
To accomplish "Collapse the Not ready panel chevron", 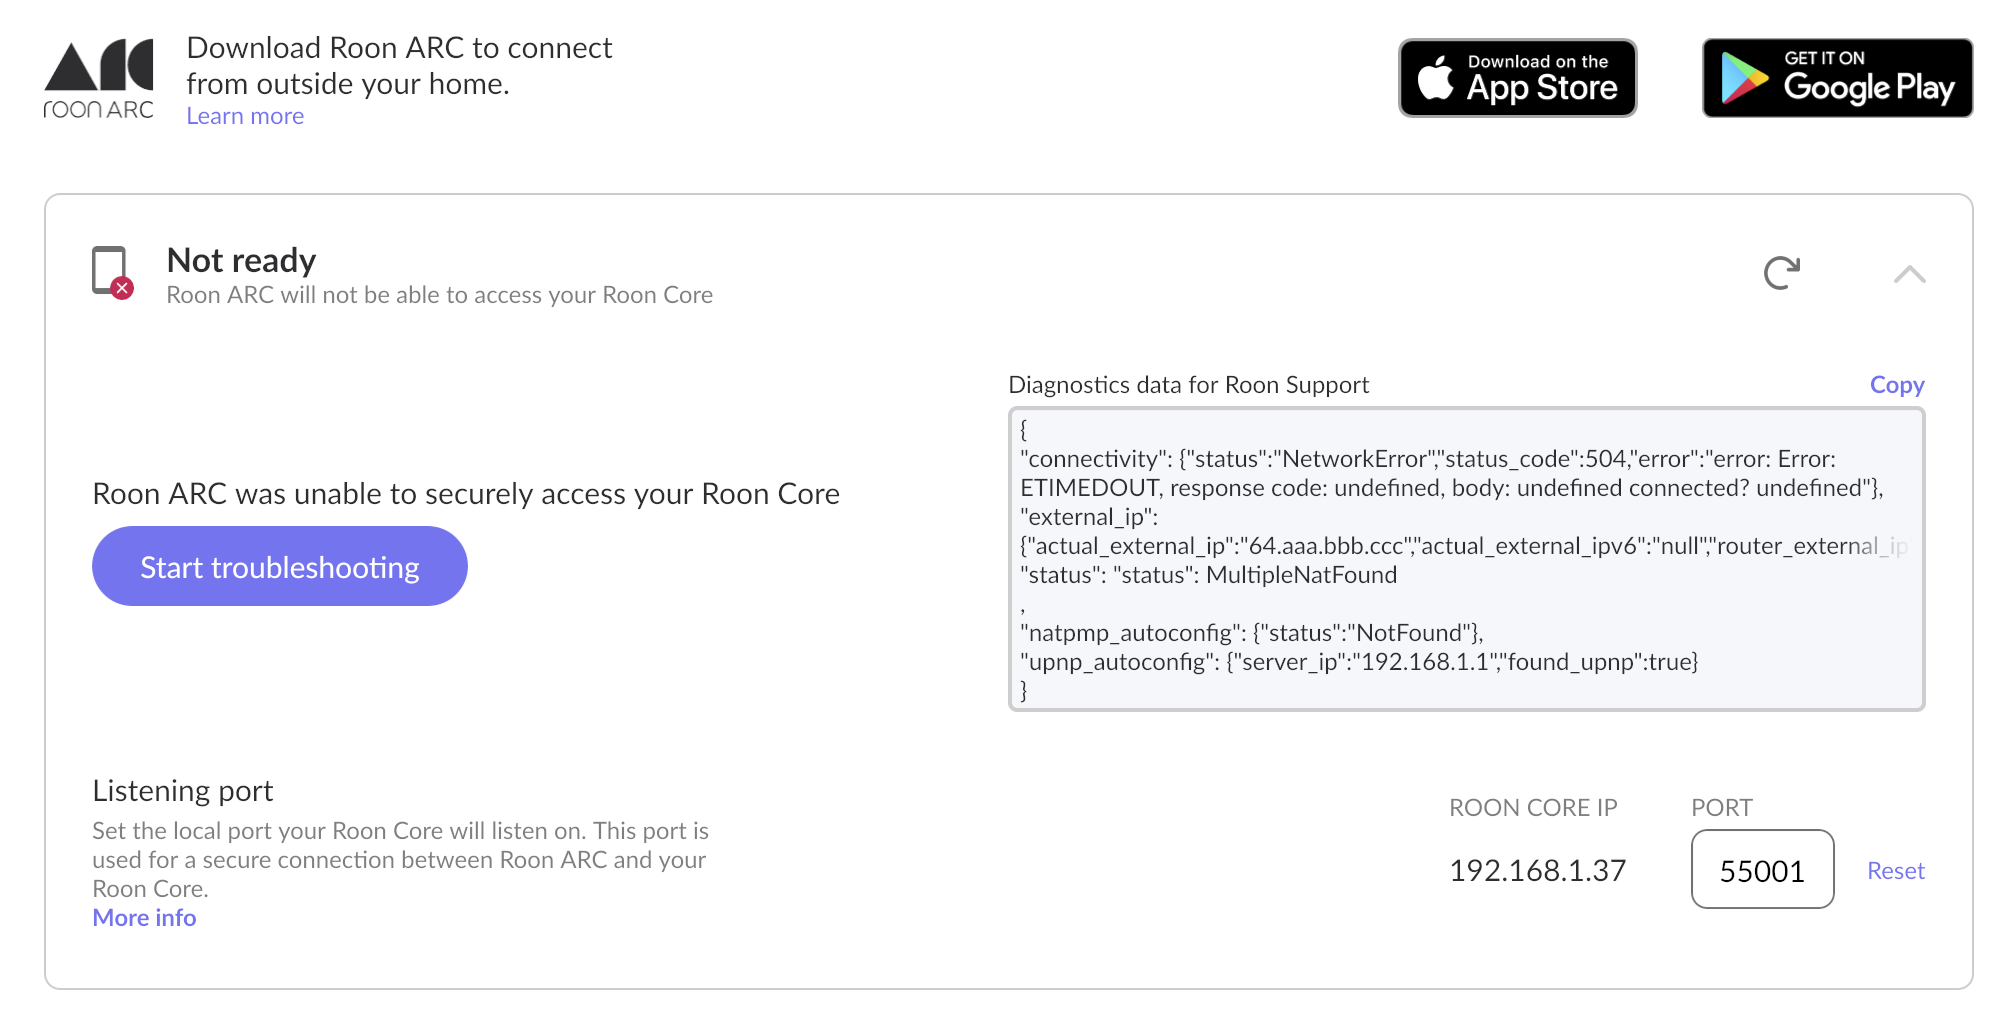I will click(x=1909, y=274).
